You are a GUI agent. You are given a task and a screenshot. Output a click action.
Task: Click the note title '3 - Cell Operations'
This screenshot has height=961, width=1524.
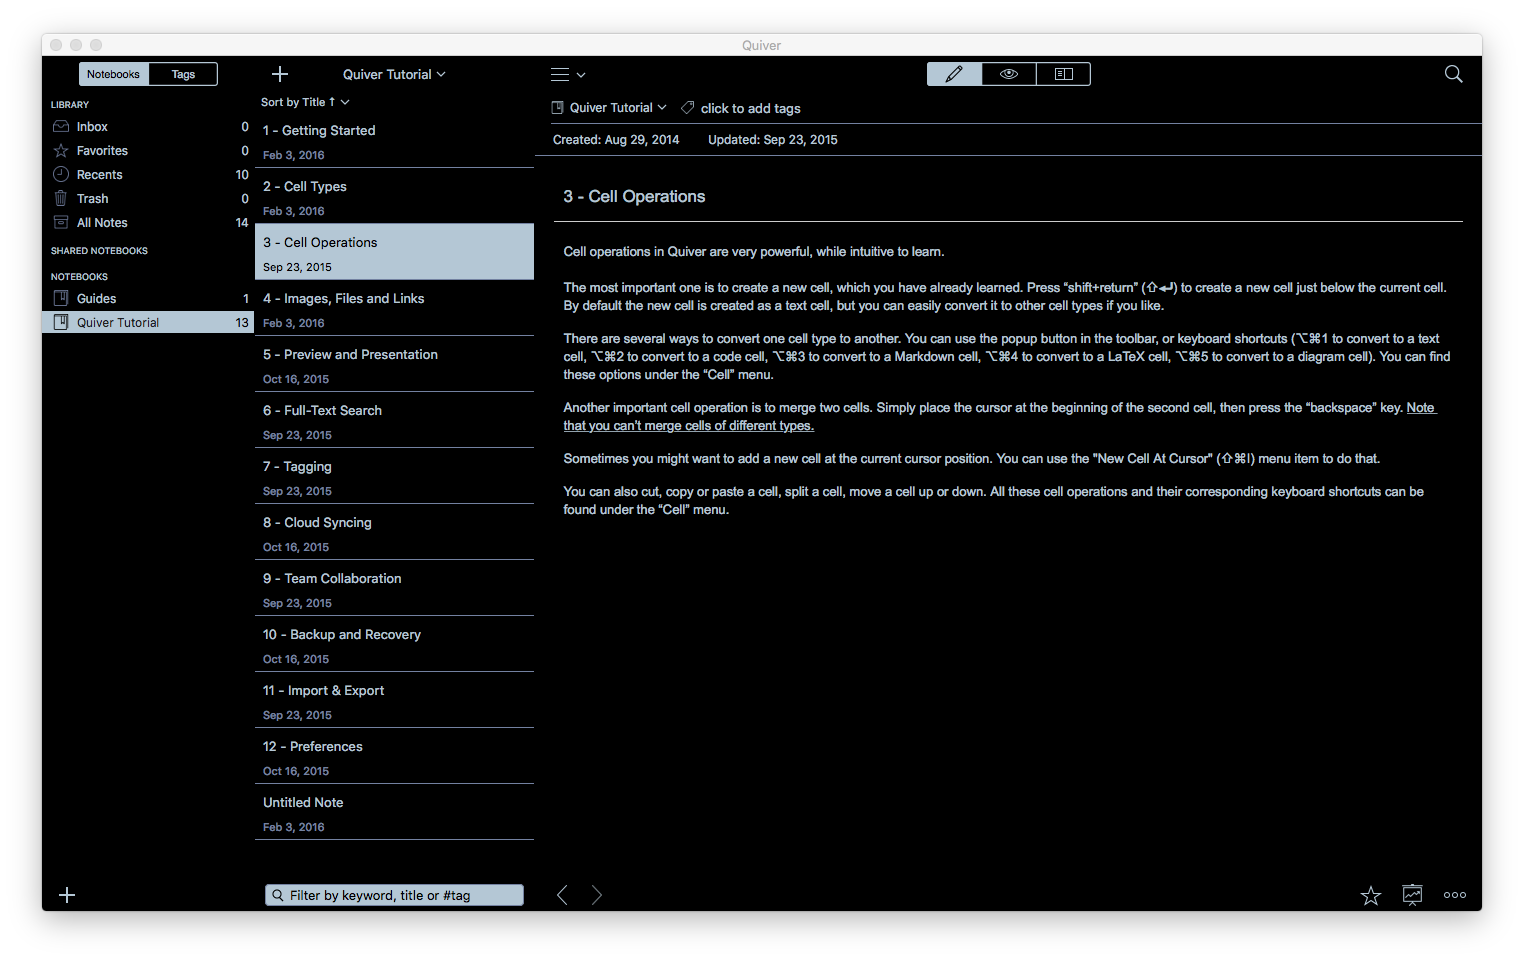(x=634, y=197)
